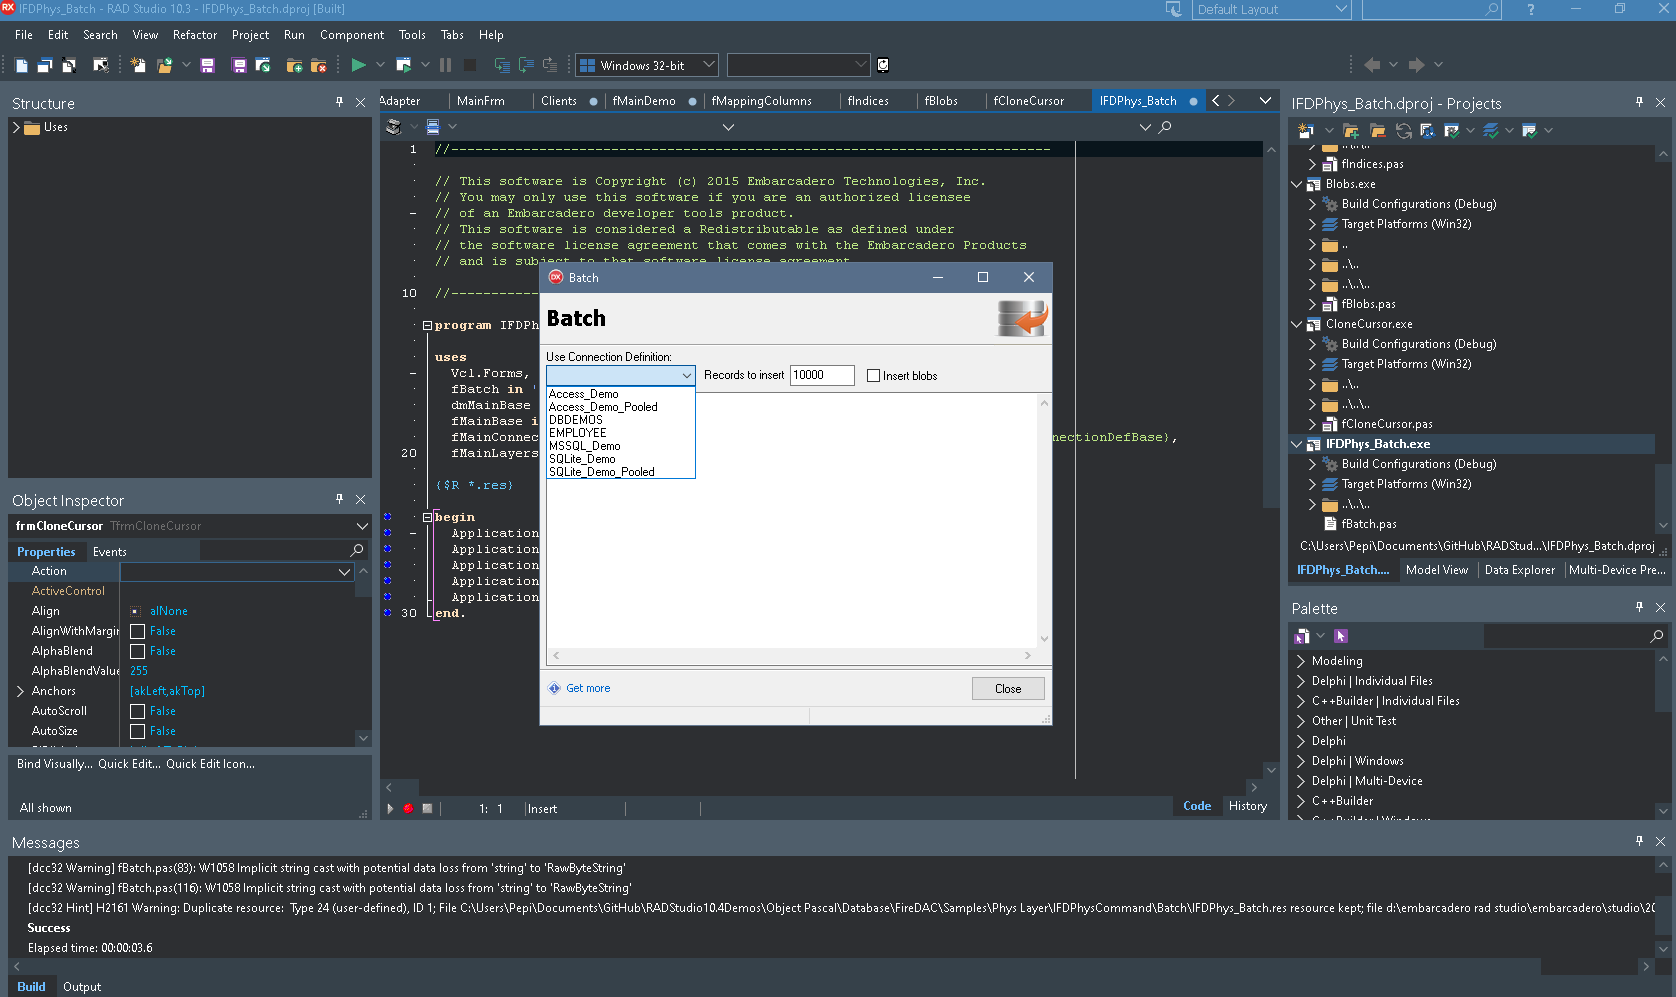The height and width of the screenshot is (997, 1676).
Task: Click the Open Project toolbar icon
Action: (263, 65)
